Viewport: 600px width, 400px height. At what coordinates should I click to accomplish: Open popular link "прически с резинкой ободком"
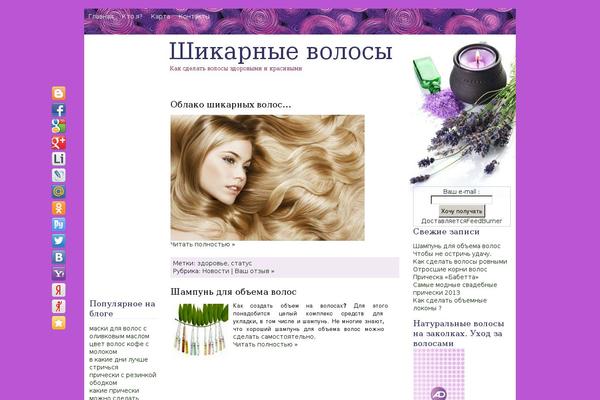tap(123, 379)
